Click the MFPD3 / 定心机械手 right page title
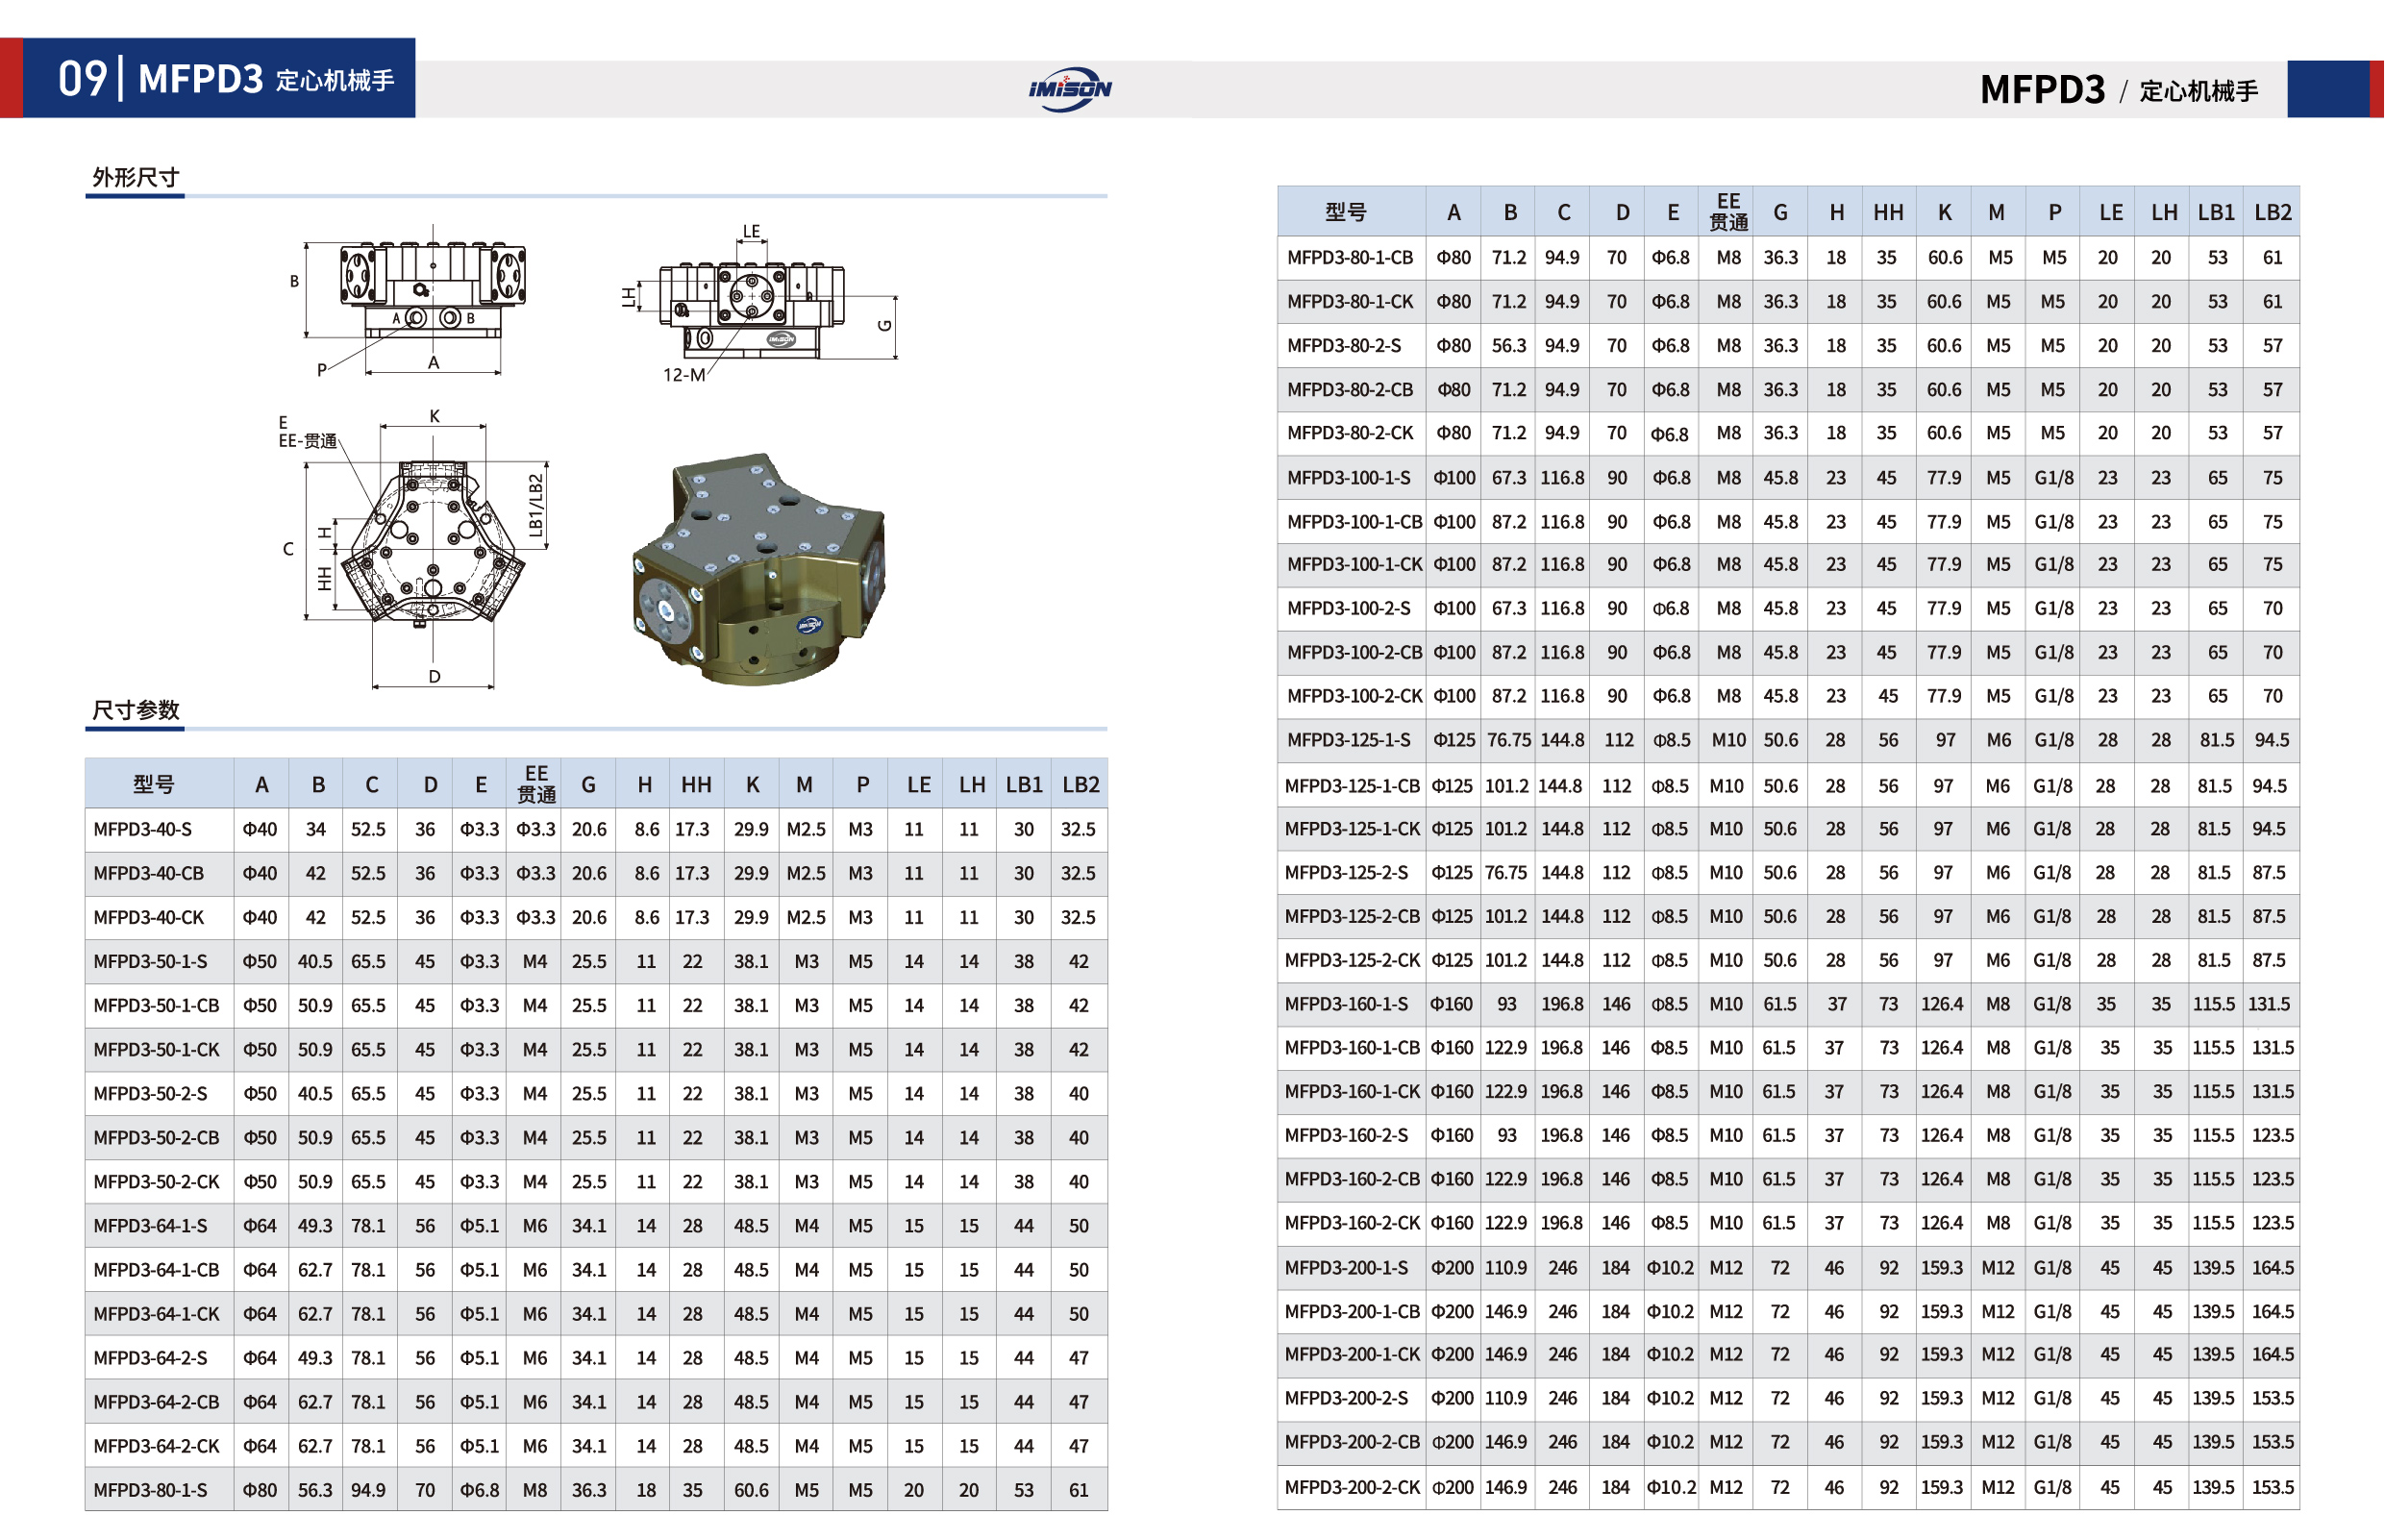 click(x=2119, y=90)
